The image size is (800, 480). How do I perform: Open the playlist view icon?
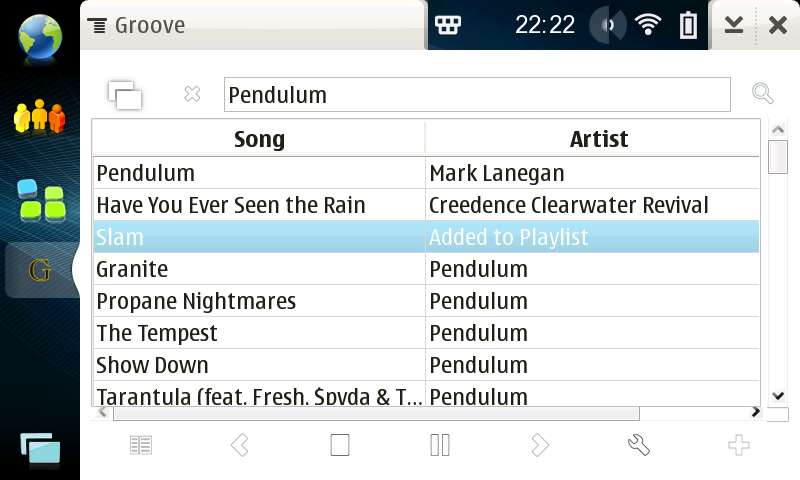pyautogui.click(x=141, y=445)
